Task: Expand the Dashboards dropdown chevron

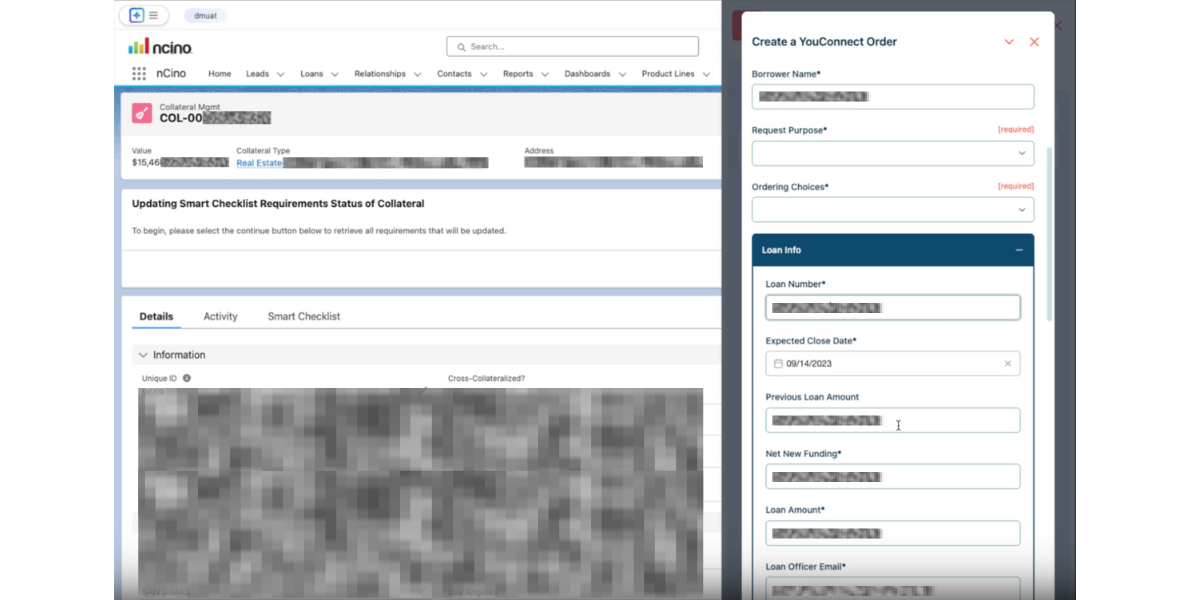Action: [622, 74]
